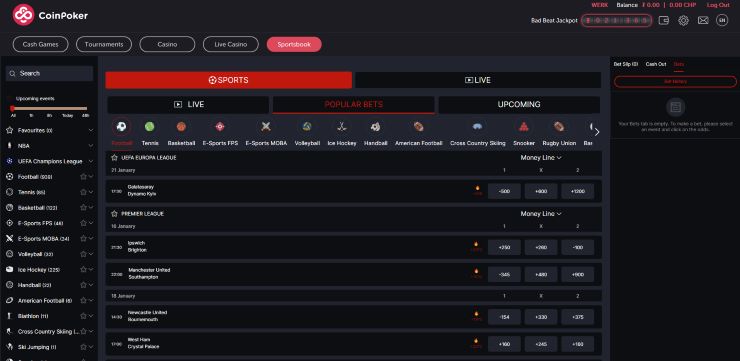This screenshot has height=361, width=740.
Task: Expand UEFA Champions League chevron
Action: [x=91, y=161]
